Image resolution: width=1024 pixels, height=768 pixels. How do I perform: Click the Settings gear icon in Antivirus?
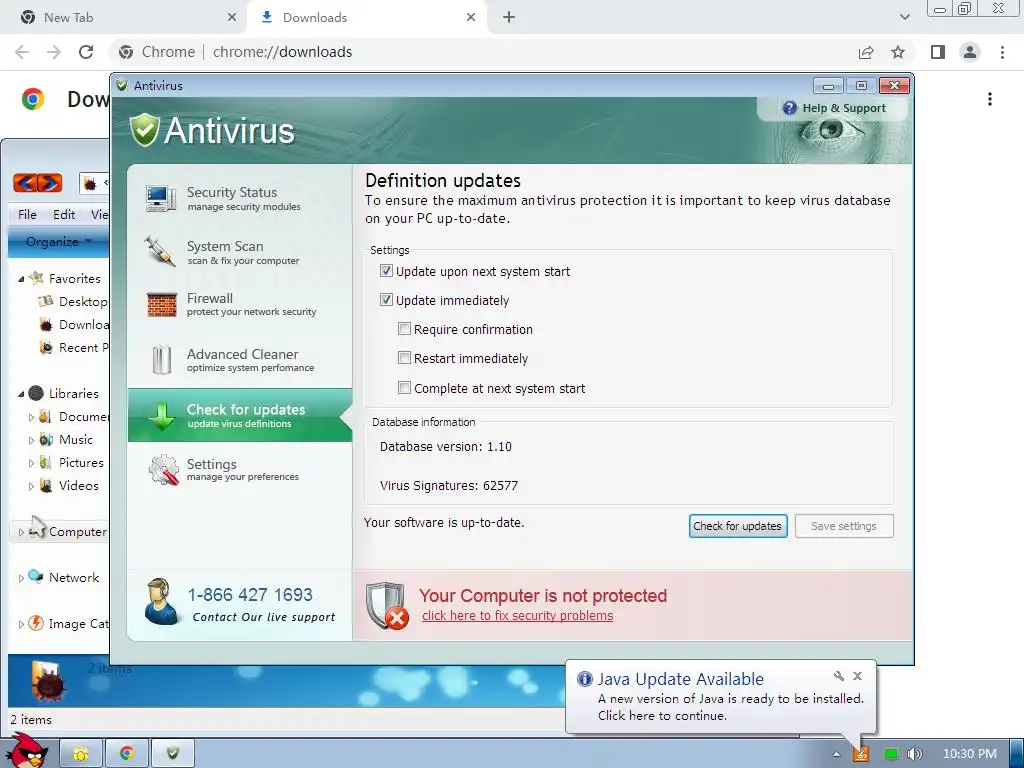pyautogui.click(x=163, y=470)
